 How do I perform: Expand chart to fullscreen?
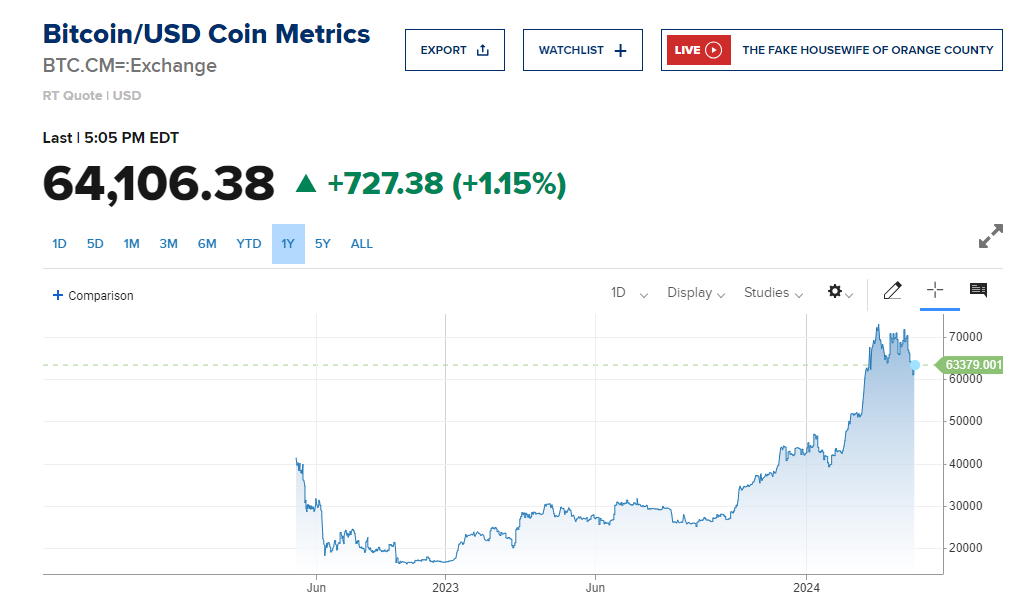click(990, 237)
